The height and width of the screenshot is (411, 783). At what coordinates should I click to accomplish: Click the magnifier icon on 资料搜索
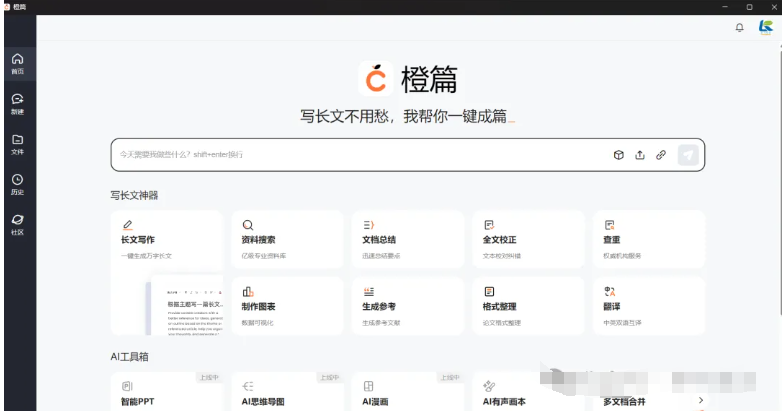(248, 225)
